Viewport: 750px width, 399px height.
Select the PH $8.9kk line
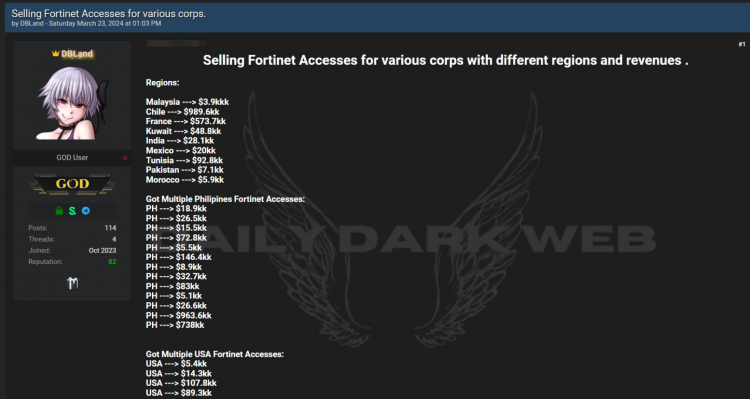pyautogui.click(x=174, y=267)
